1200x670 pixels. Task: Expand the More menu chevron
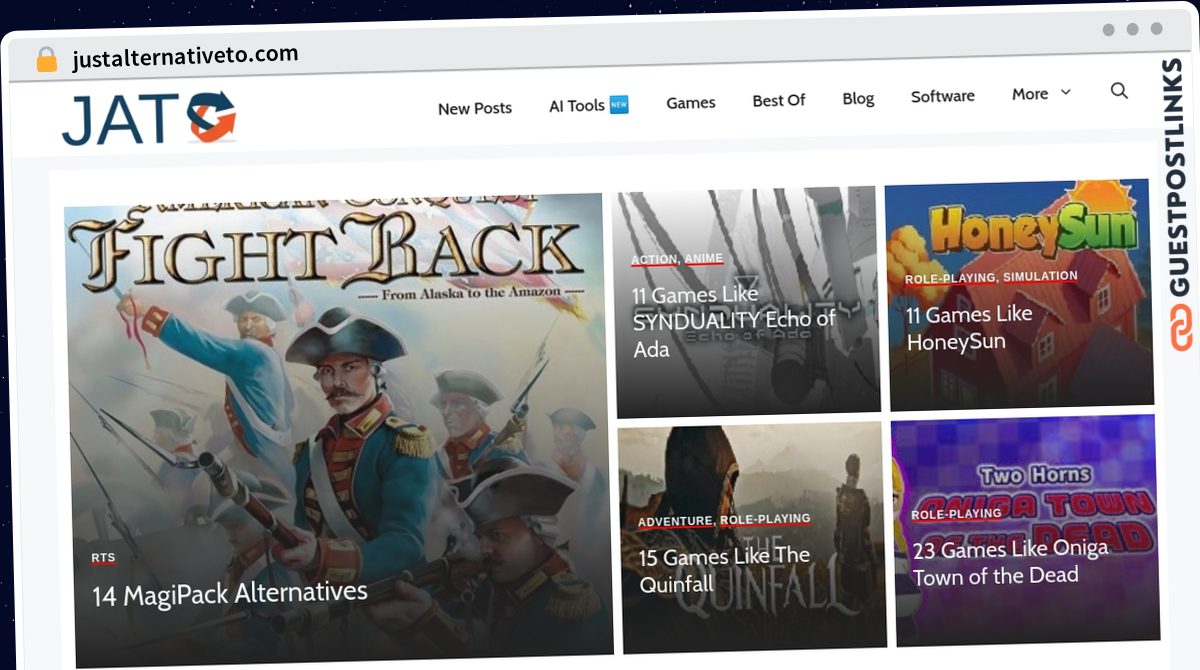pyautogui.click(x=1065, y=92)
